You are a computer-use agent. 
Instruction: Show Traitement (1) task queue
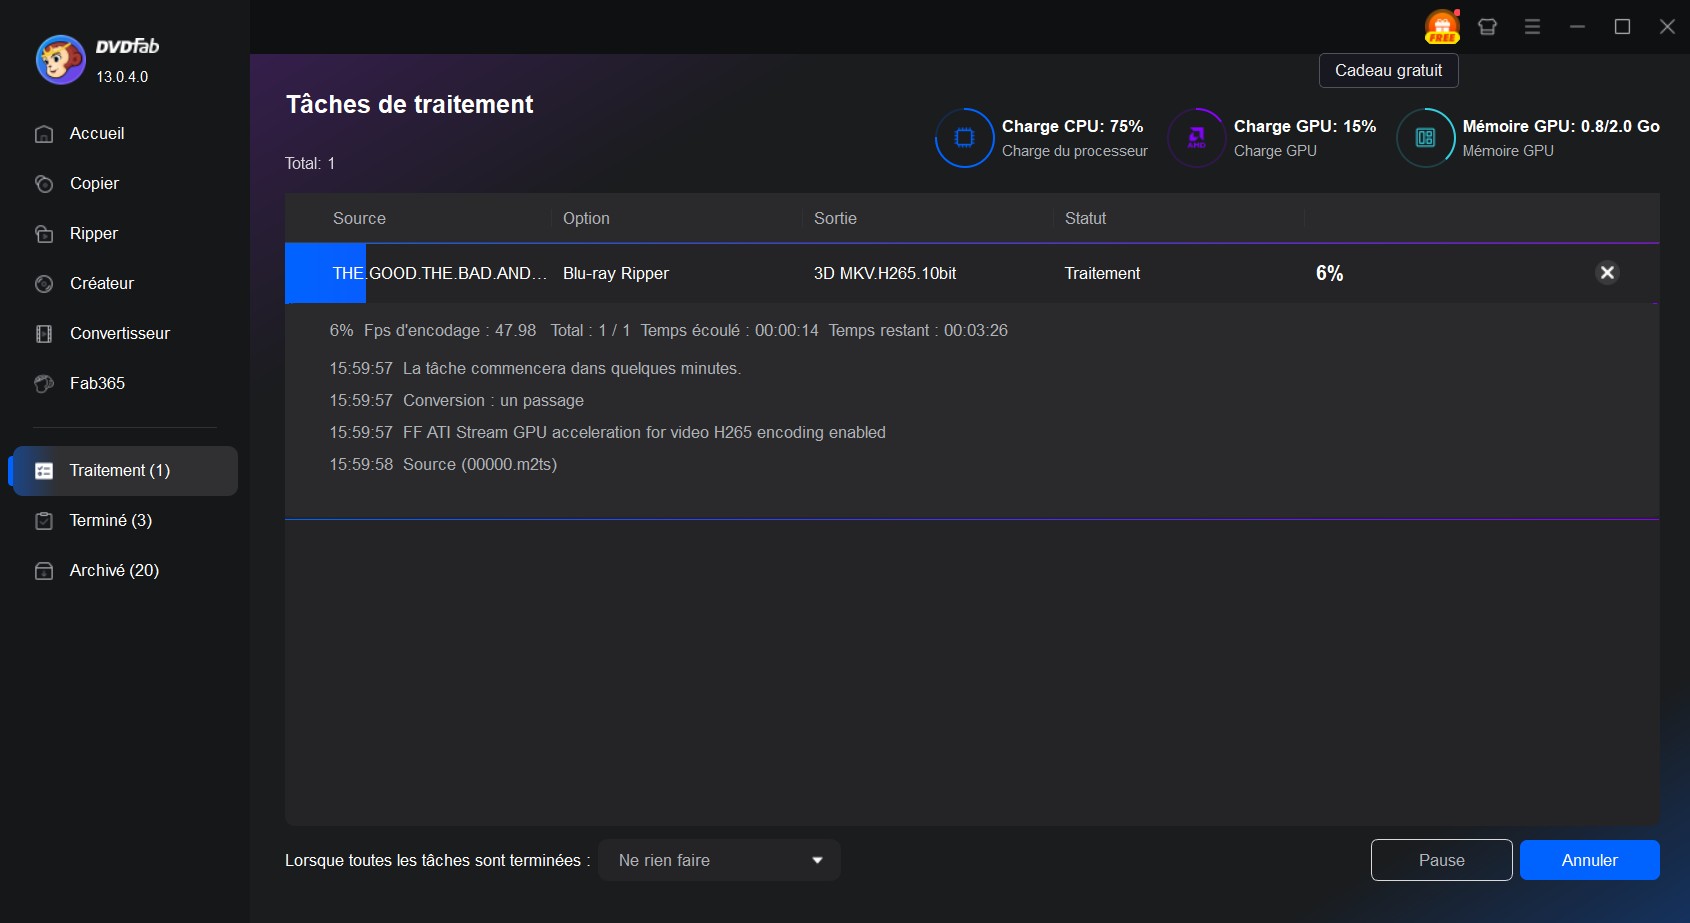[x=125, y=471]
